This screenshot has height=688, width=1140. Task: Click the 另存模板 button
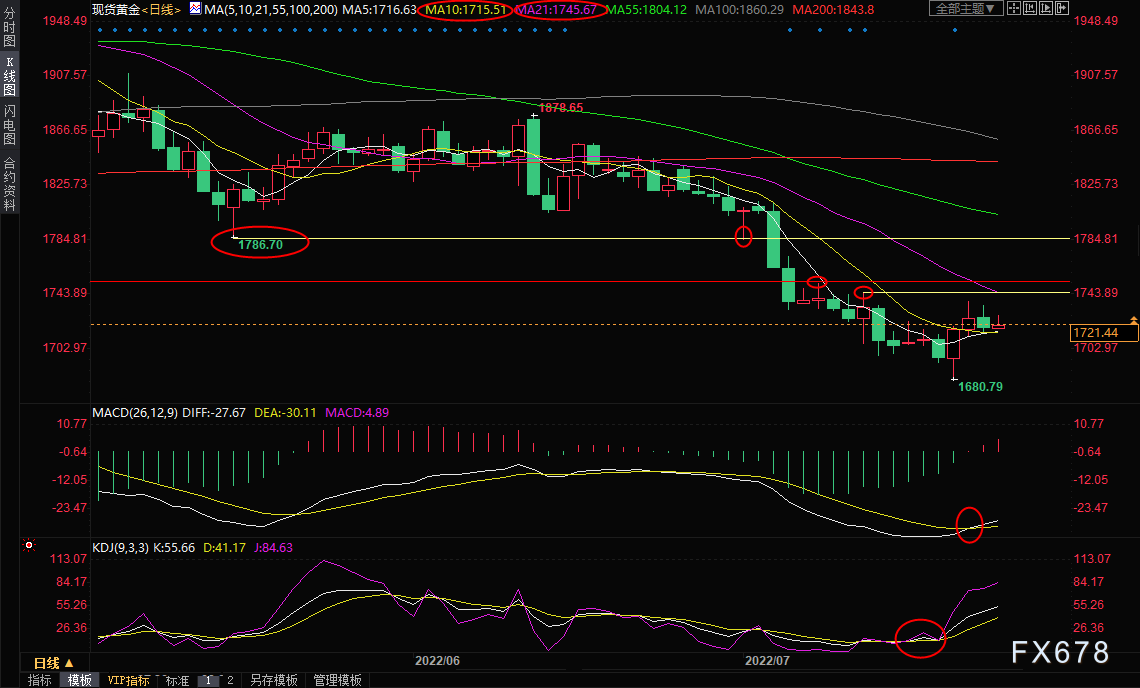[274, 680]
